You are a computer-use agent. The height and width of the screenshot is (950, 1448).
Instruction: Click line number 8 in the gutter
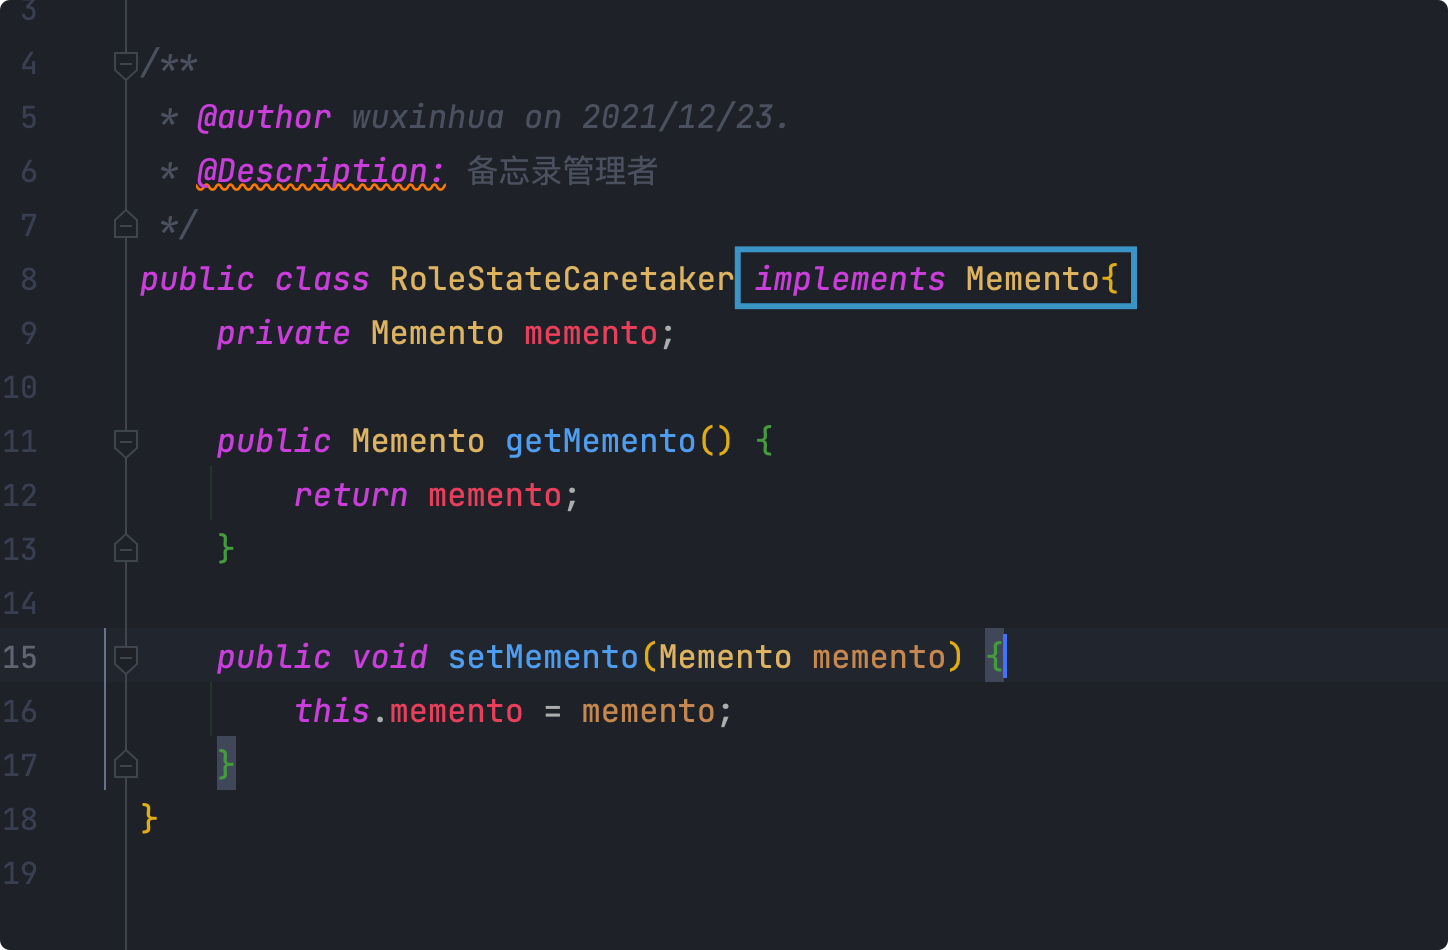click(28, 279)
